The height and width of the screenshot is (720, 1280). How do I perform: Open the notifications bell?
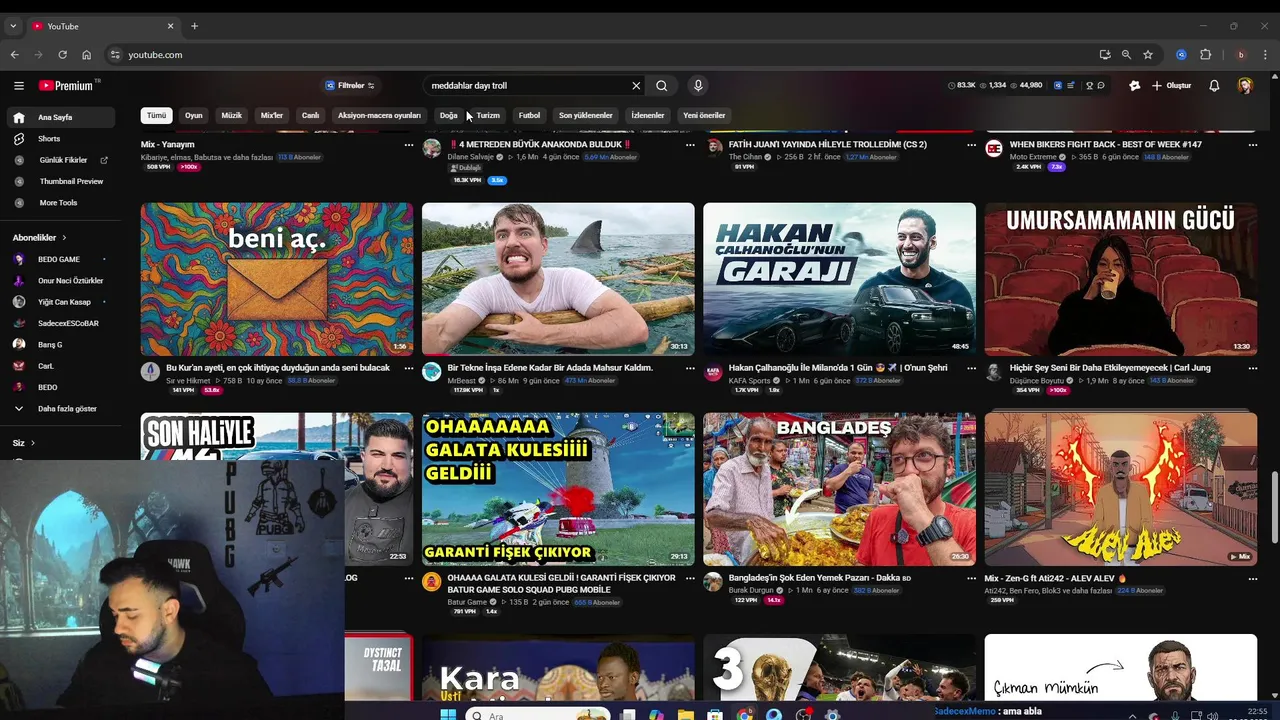[x=1214, y=86]
